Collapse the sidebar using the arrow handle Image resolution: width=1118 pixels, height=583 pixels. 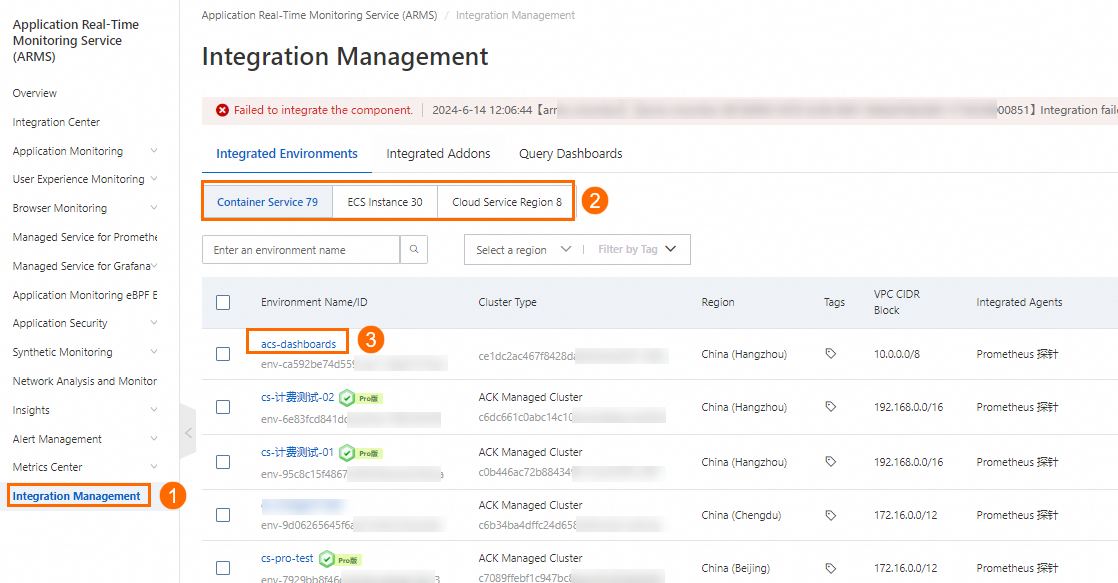[x=188, y=433]
